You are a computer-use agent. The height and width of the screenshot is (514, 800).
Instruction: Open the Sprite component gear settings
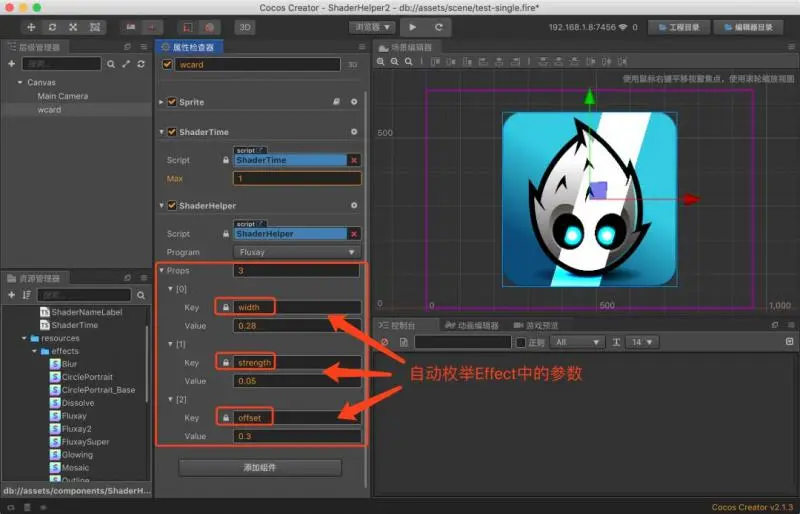tap(354, 102)
